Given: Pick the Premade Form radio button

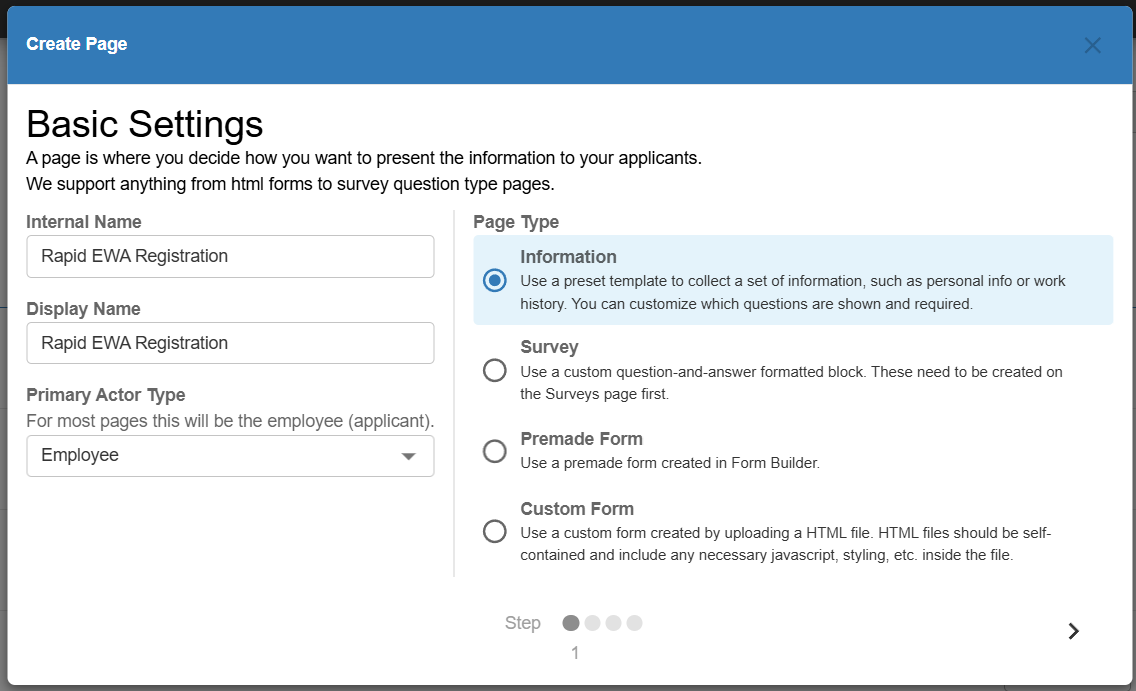Looking at the screenshot, I should coord(494,451).
